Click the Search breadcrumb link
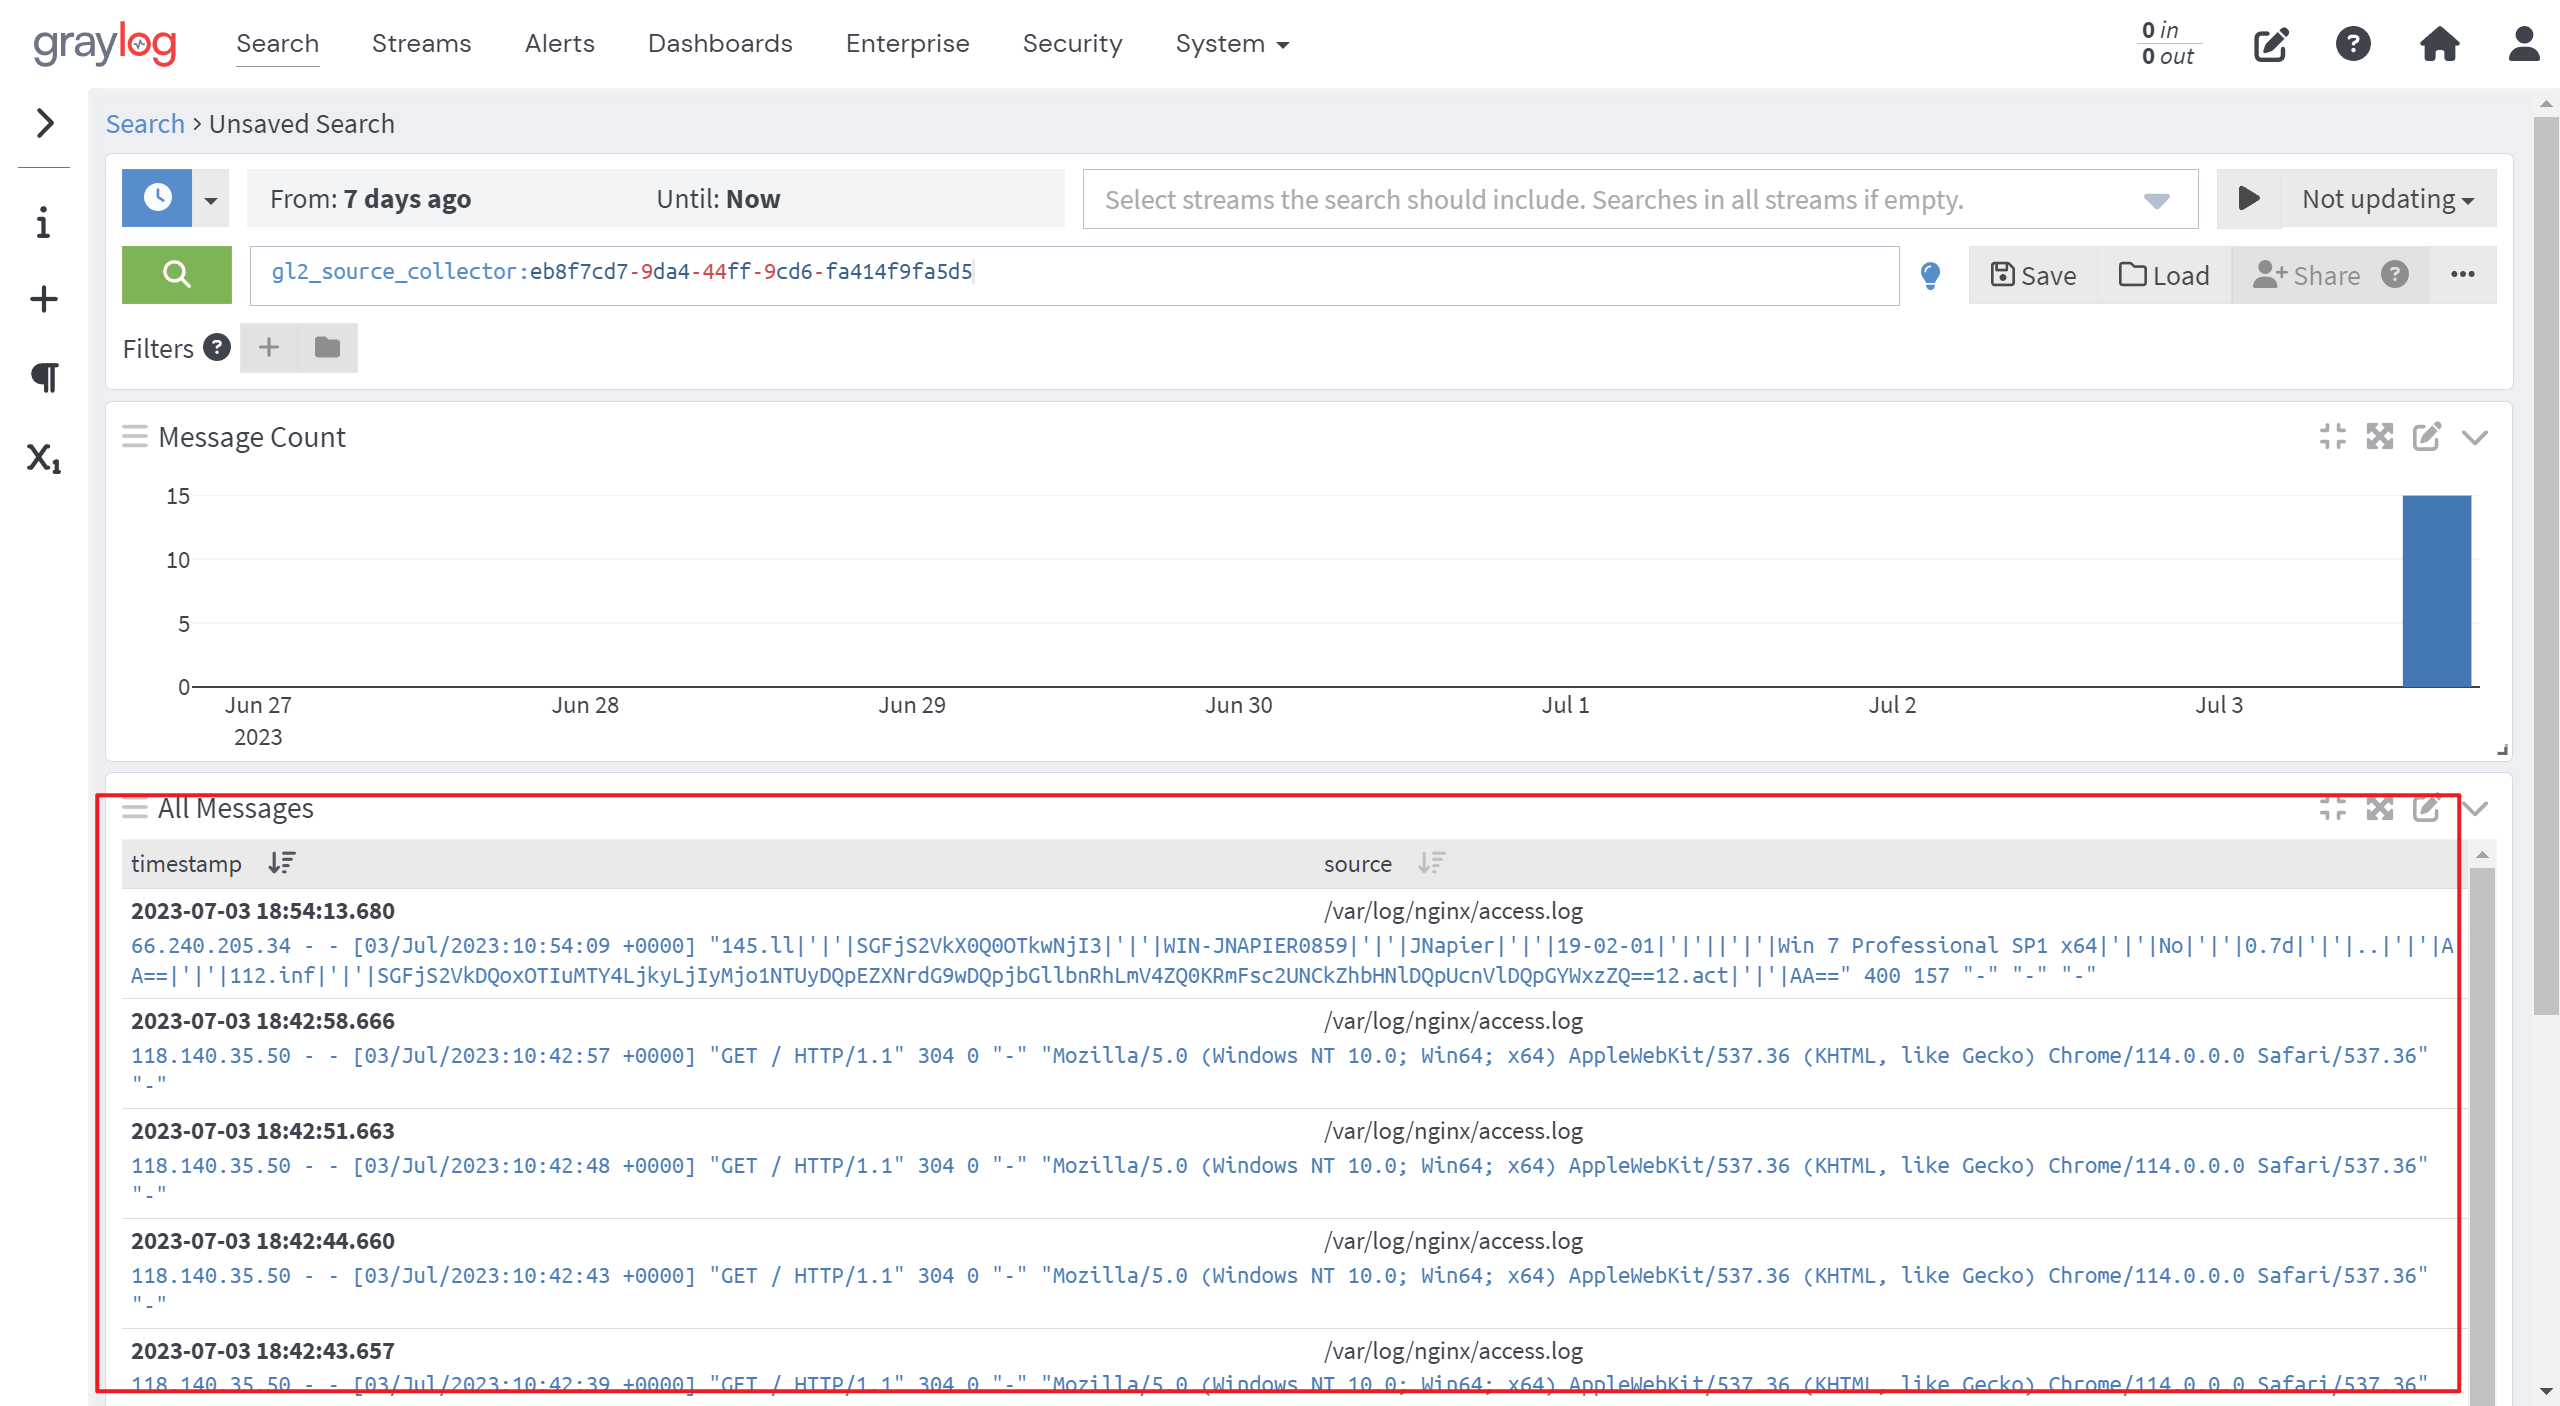The image size is (2560, 1406). coord(145,124)
